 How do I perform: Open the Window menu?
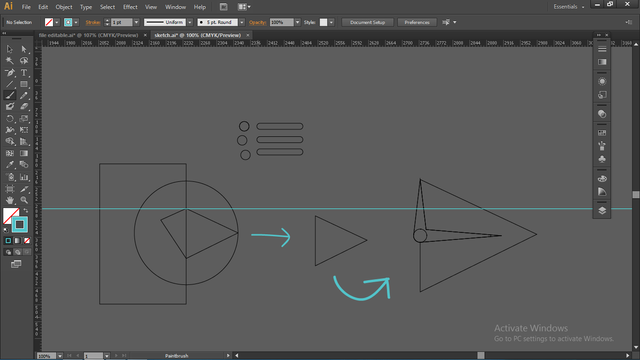pos(176,7)
